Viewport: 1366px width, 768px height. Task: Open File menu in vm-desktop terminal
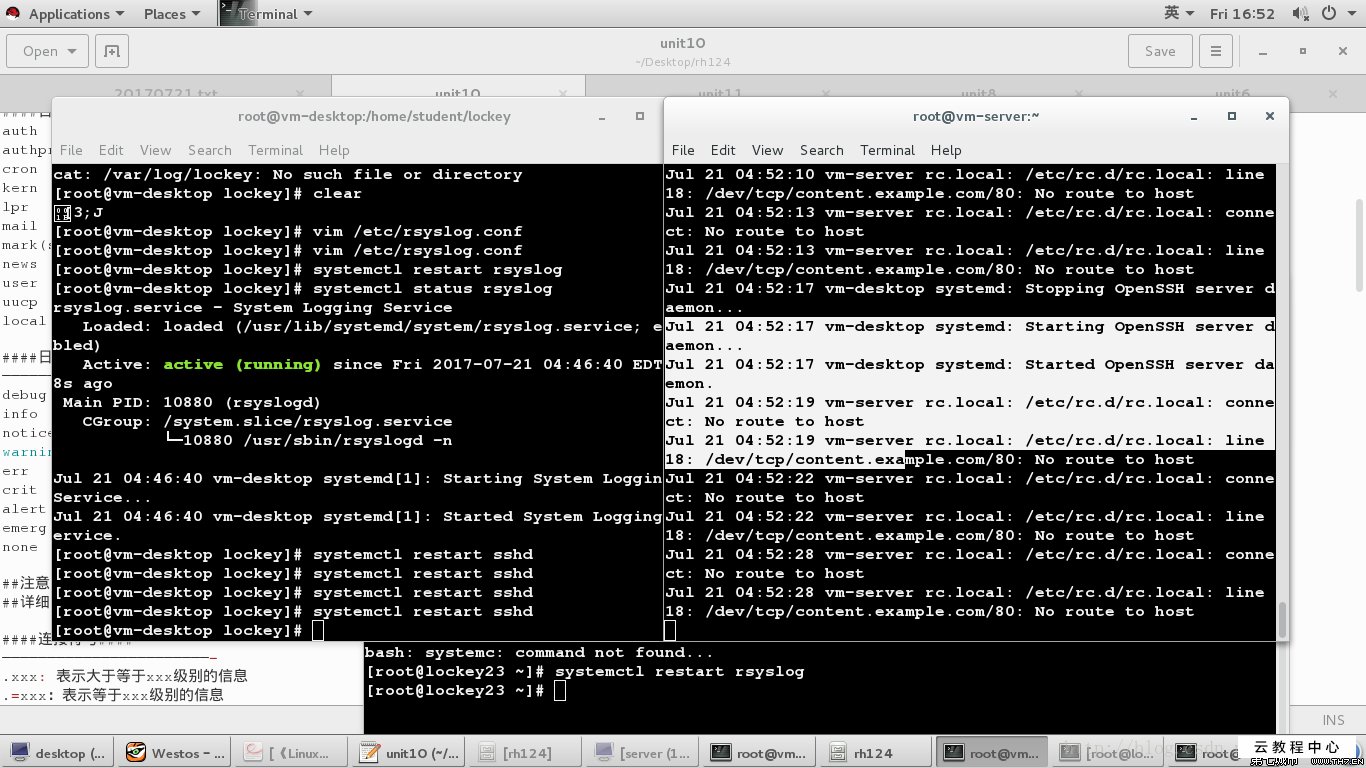pos(71,150)
